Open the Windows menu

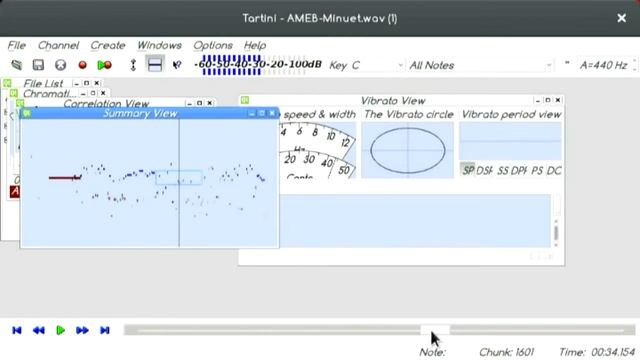tap(159, 45)
